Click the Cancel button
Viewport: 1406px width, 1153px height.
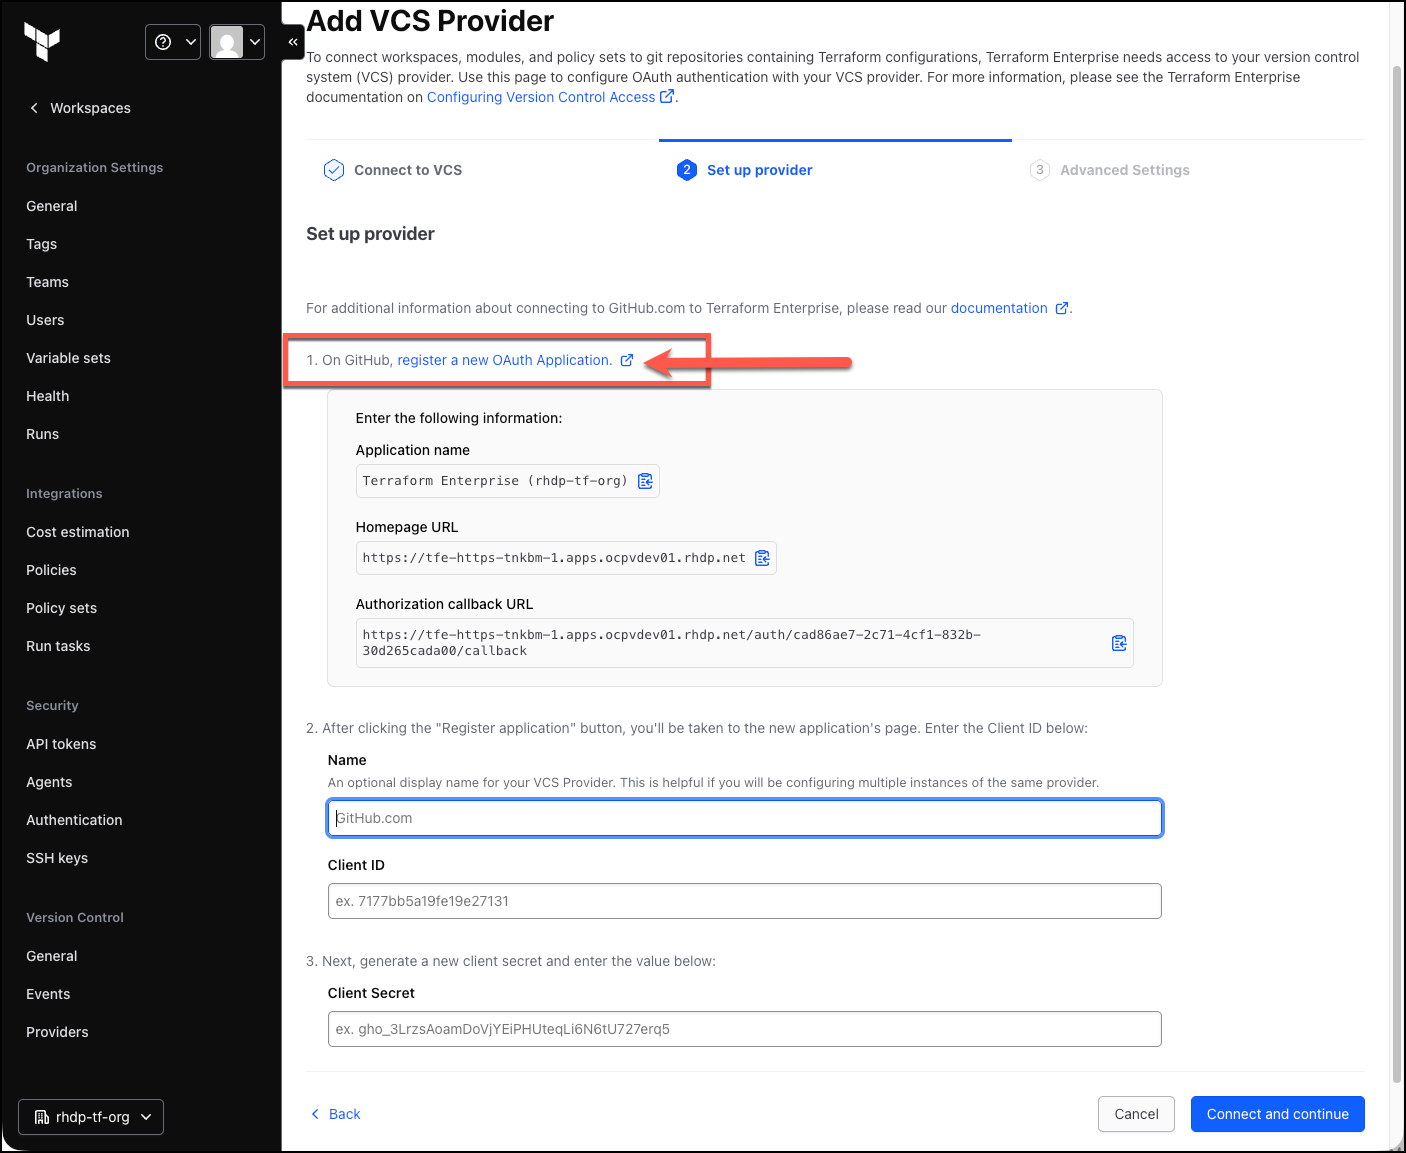click(1136, 1114)
